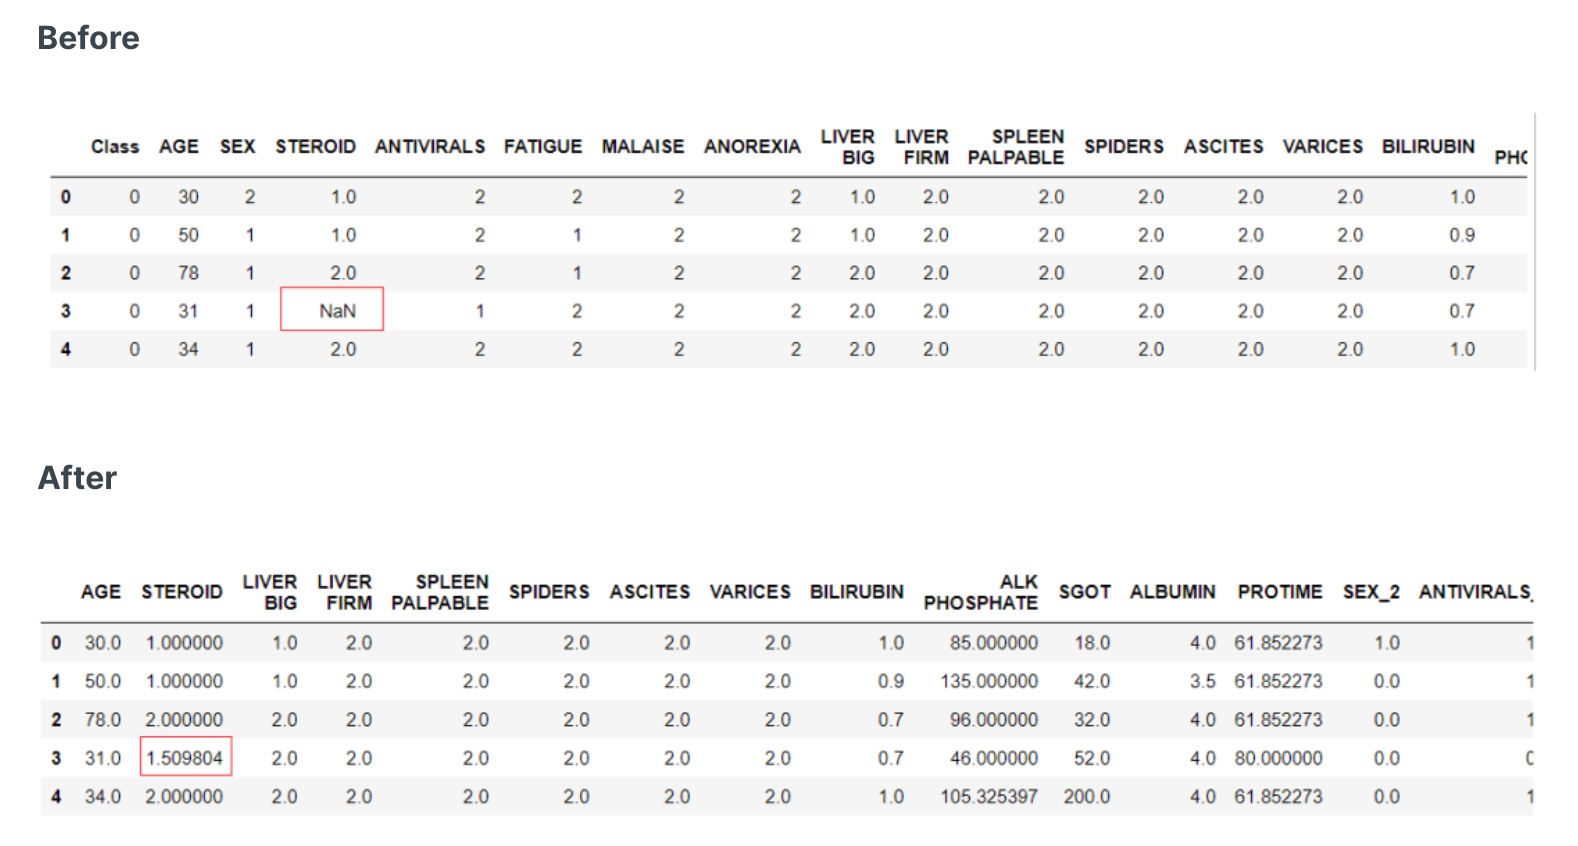
Task: Click the ALK PHOSPHATE column header
Action: [x=980, y=592]
